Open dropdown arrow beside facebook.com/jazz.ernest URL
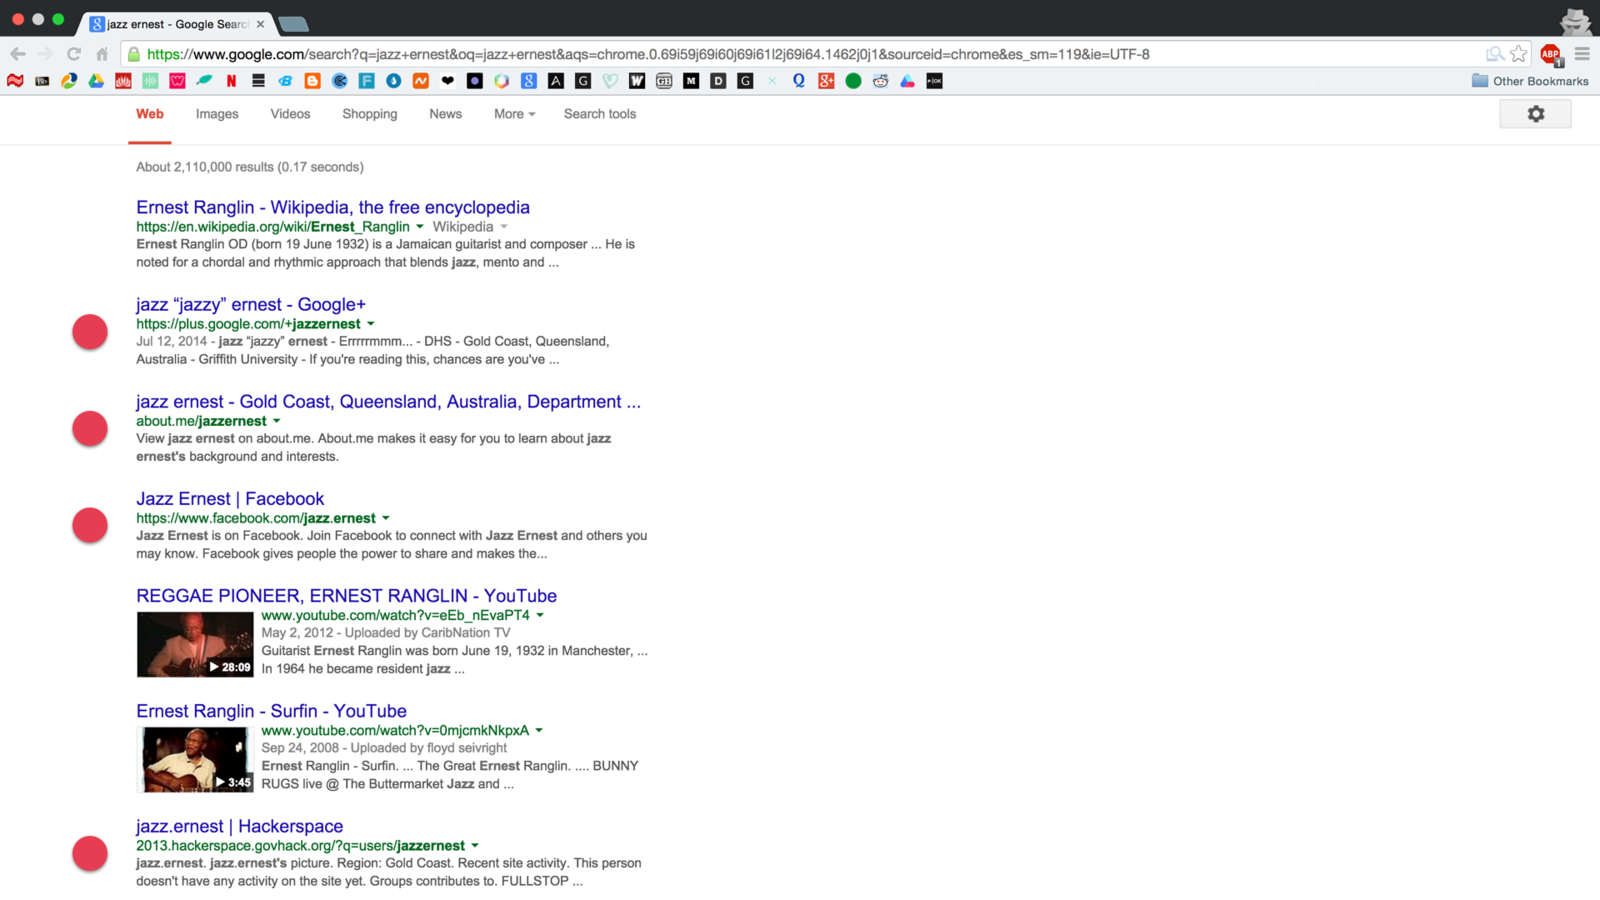 click(x=386, y=518)
